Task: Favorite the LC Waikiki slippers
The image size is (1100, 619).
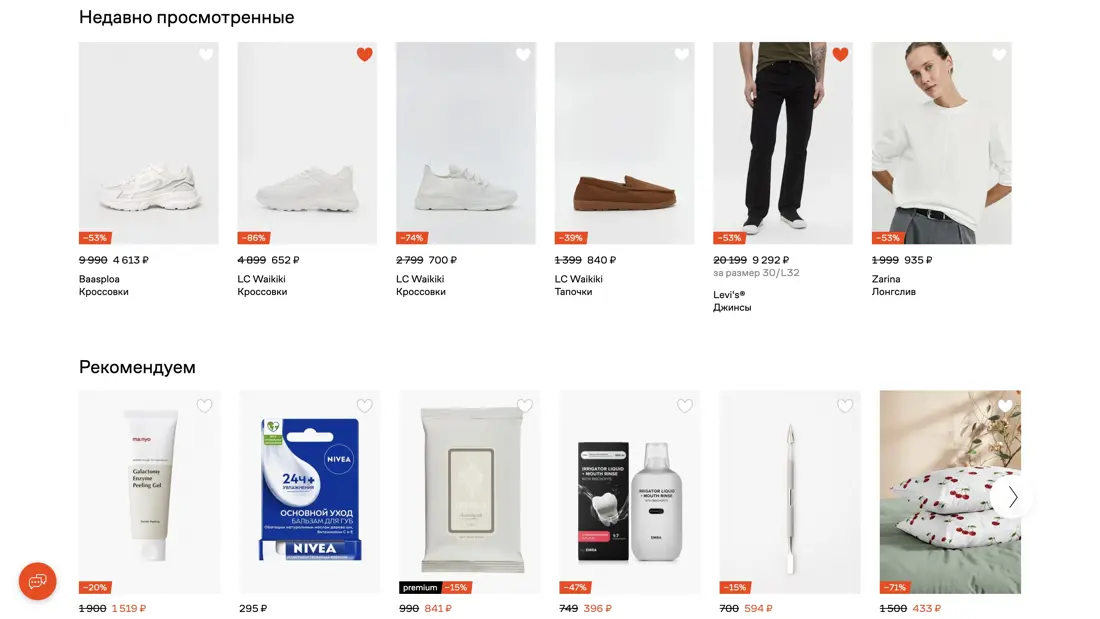Action: (x=682, y=55)
